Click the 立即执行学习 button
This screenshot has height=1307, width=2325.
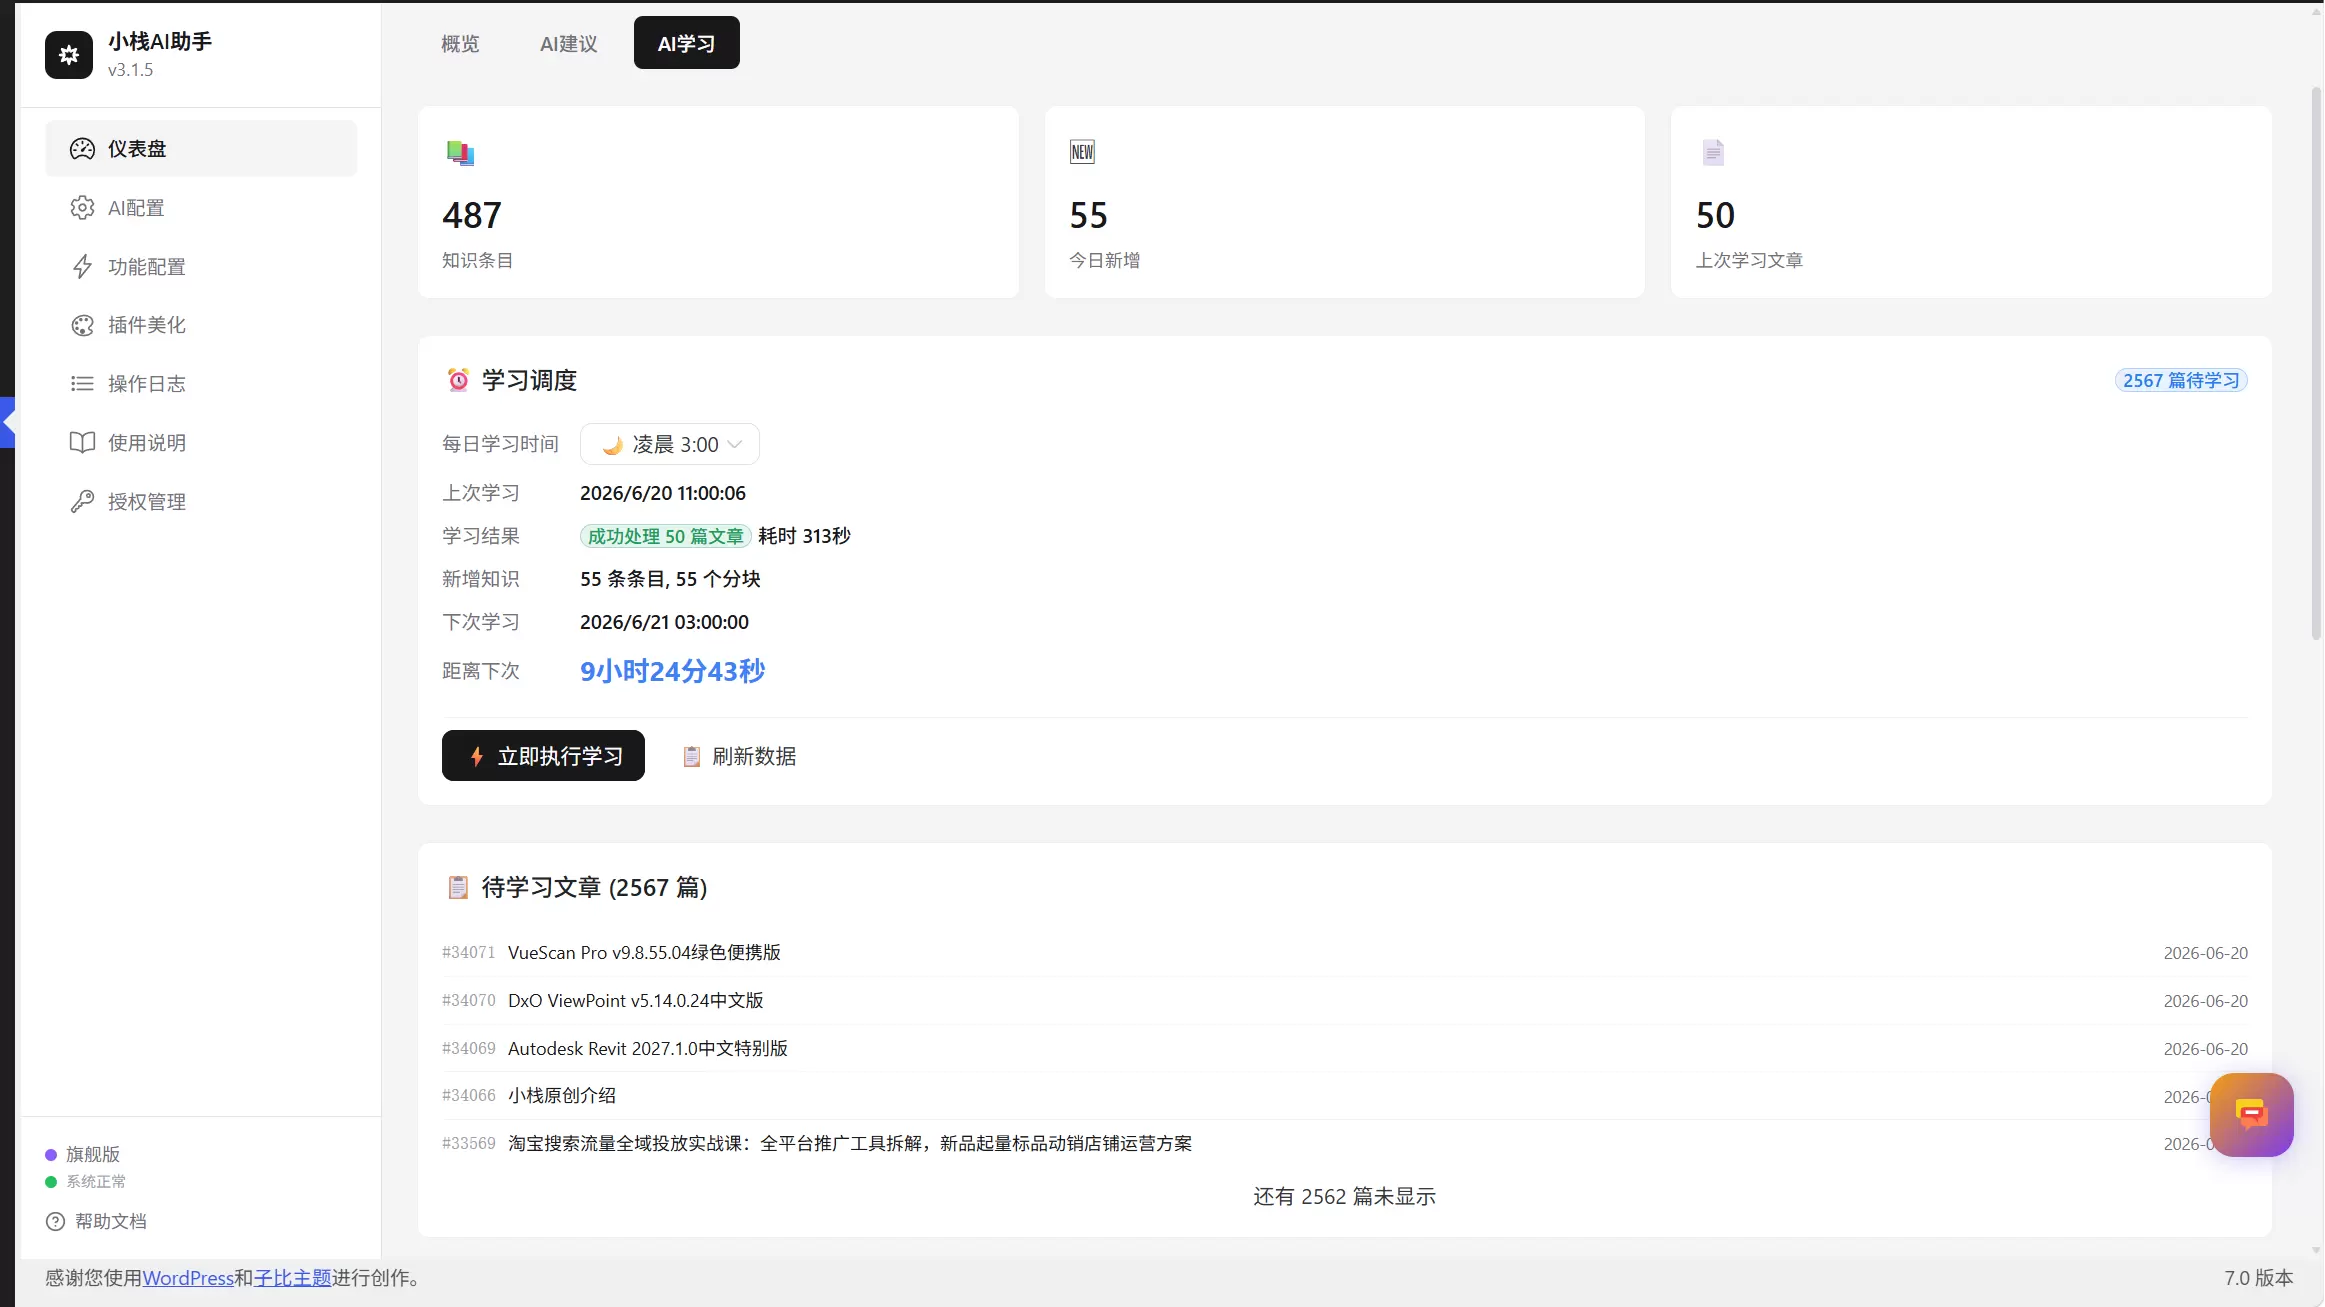(x=543, y=756)
